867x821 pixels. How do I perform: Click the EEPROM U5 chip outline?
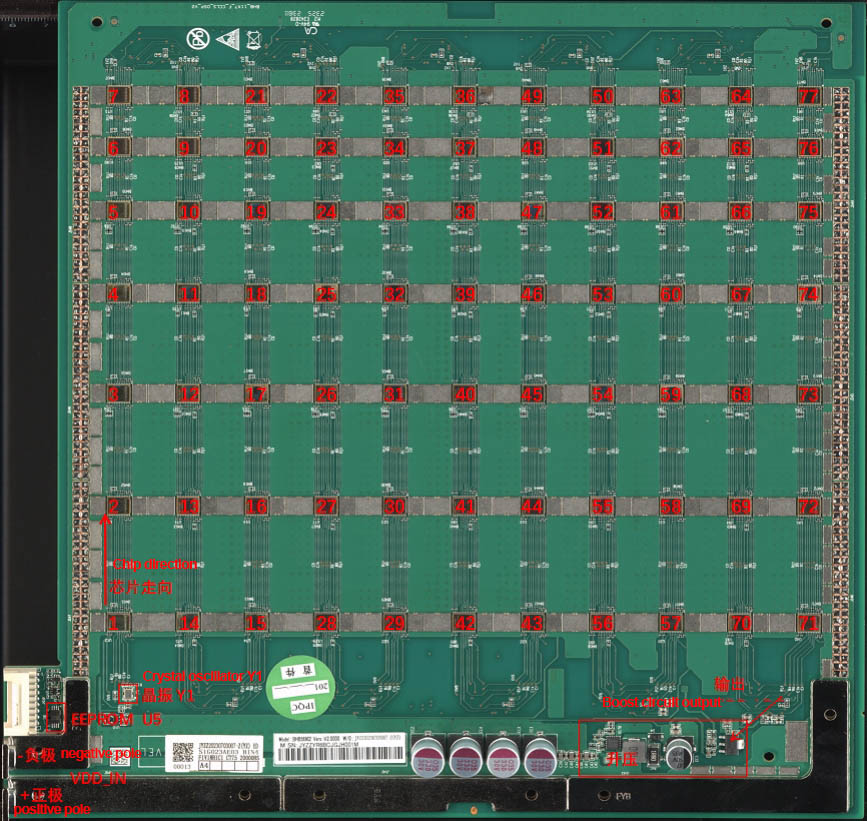click(57, 717)
